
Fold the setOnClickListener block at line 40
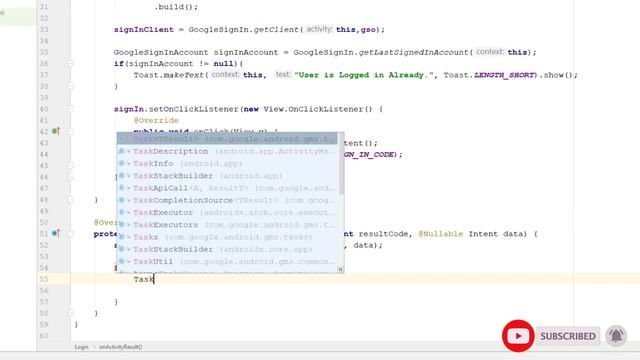point(70,109)
